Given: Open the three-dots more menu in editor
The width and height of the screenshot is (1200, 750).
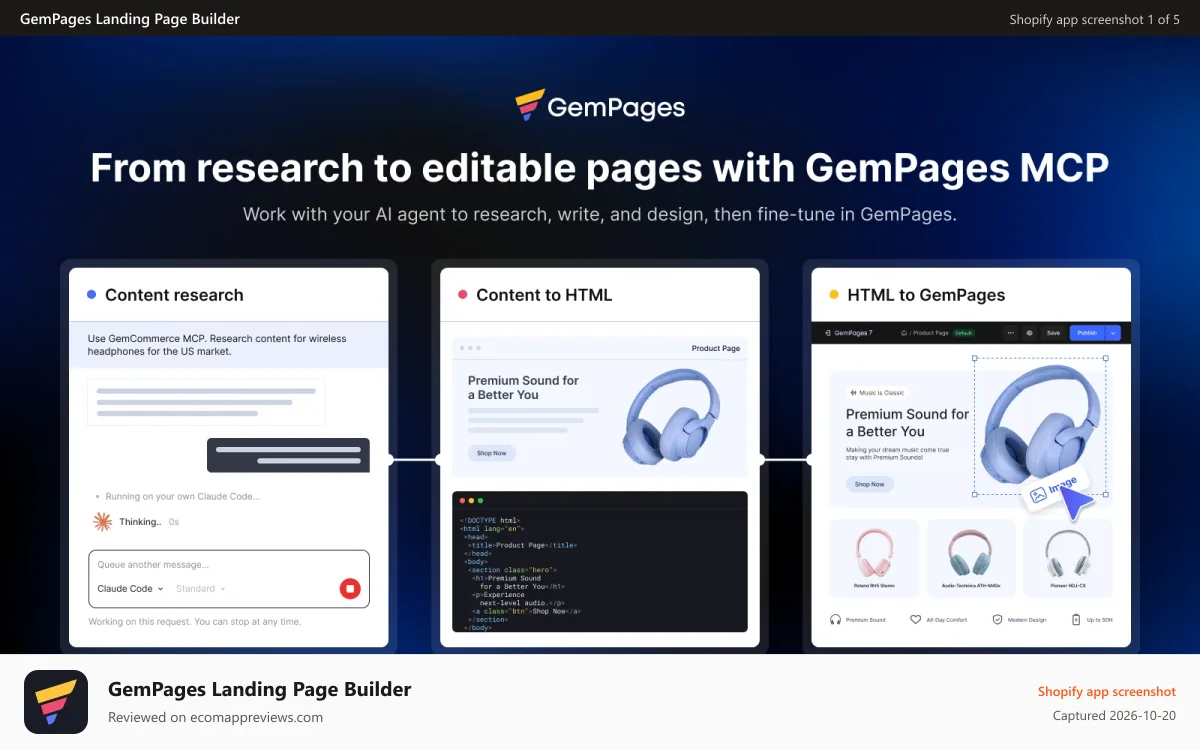Looking at the screenshot, I should click(x=1010, y=333).
